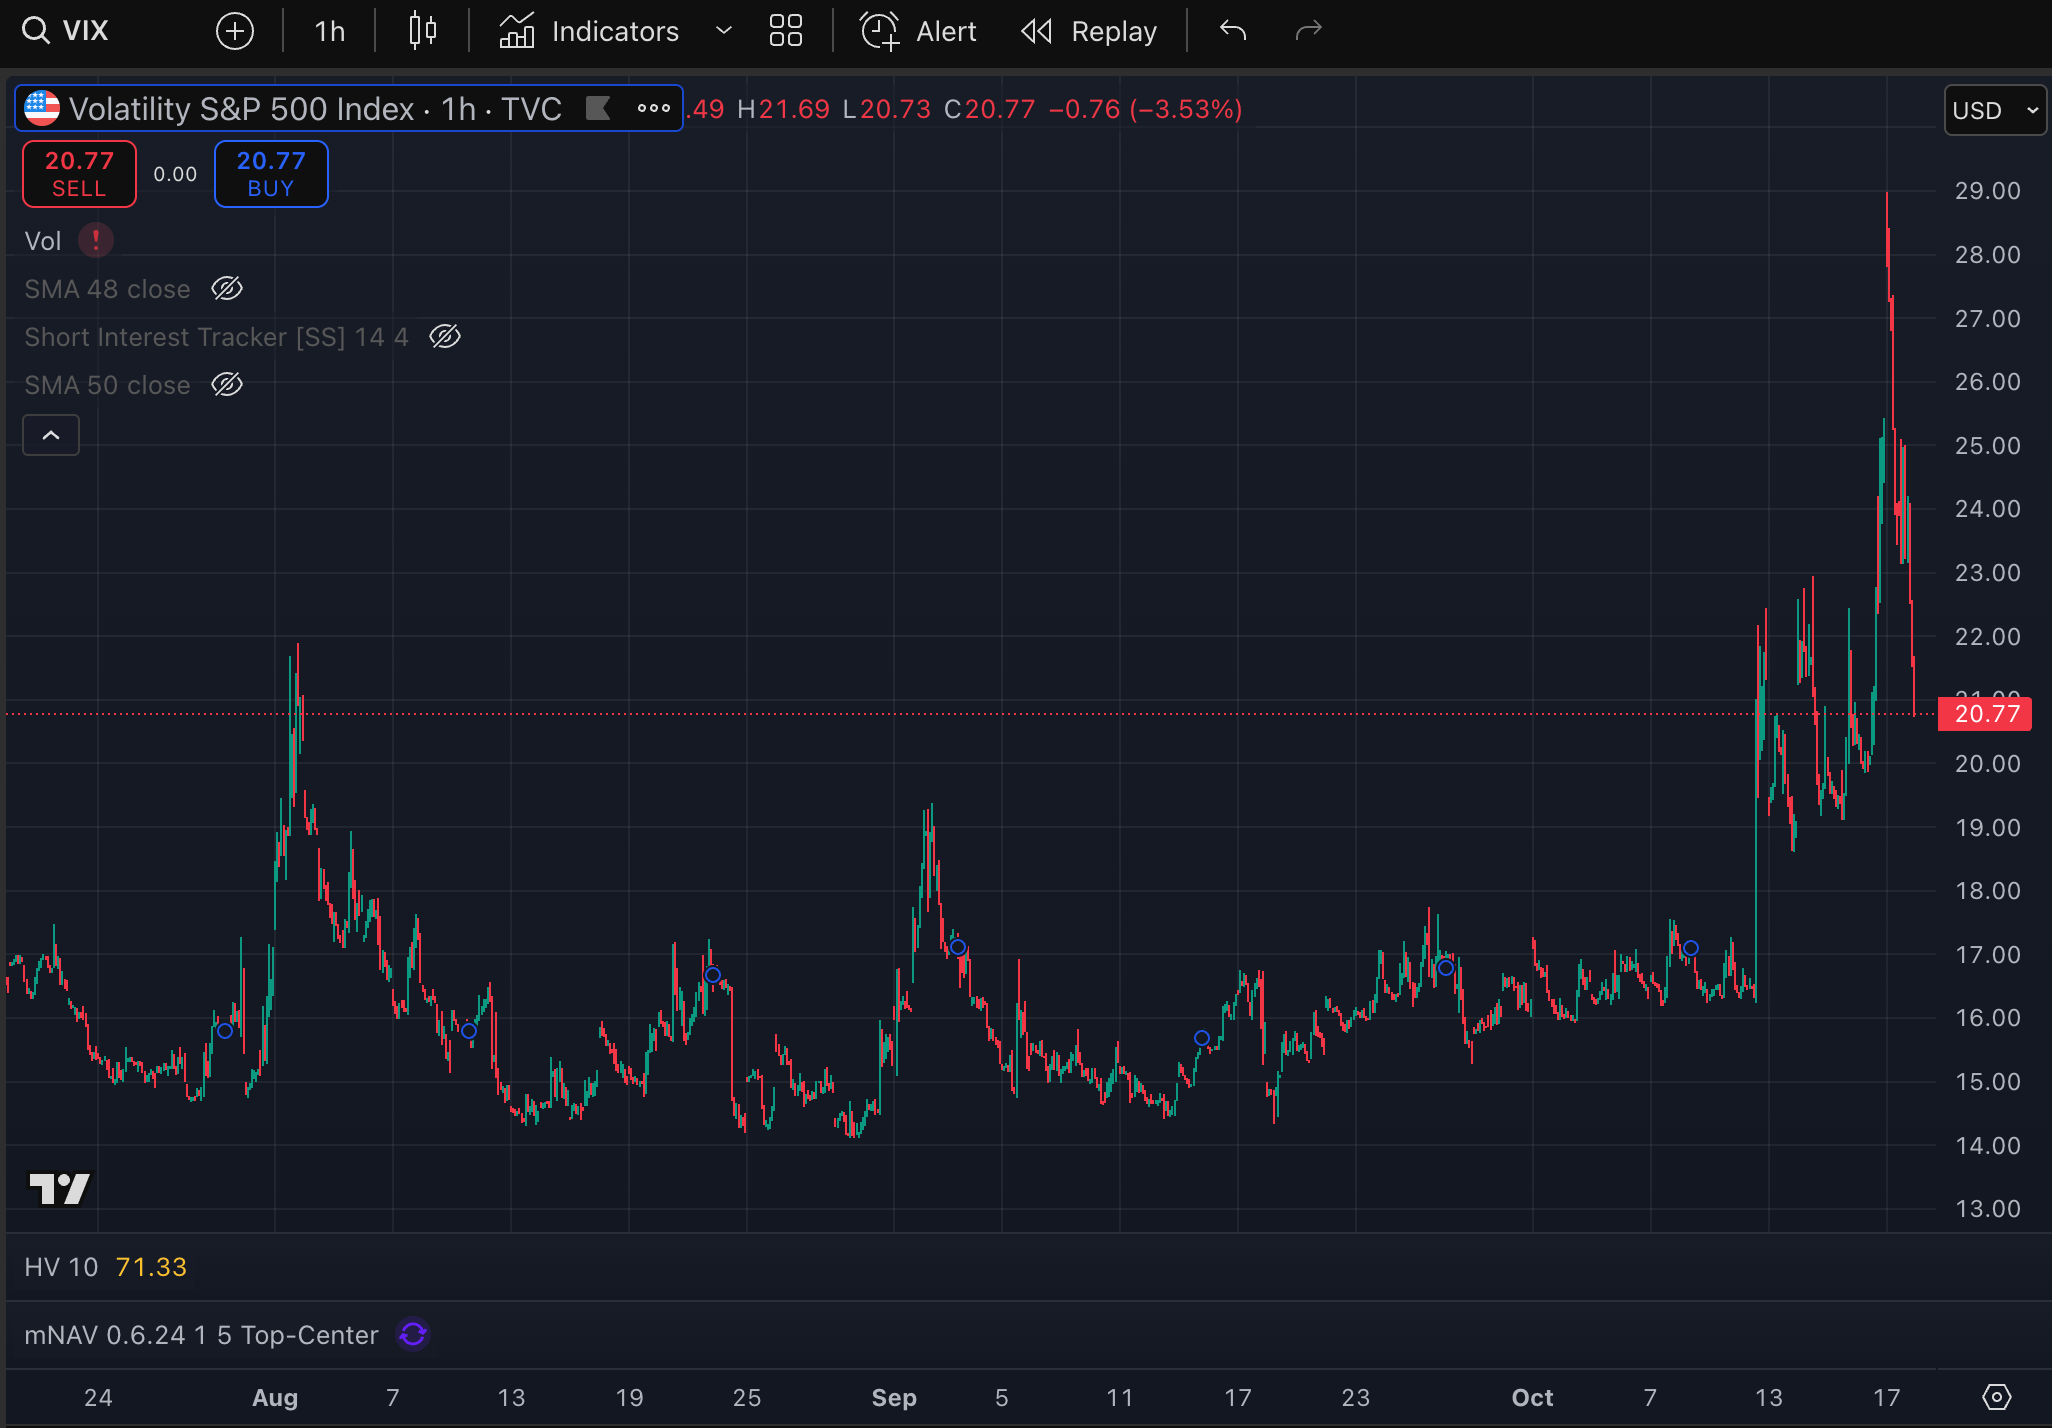Click the 20.77 BUY button

tap(271, 174)
